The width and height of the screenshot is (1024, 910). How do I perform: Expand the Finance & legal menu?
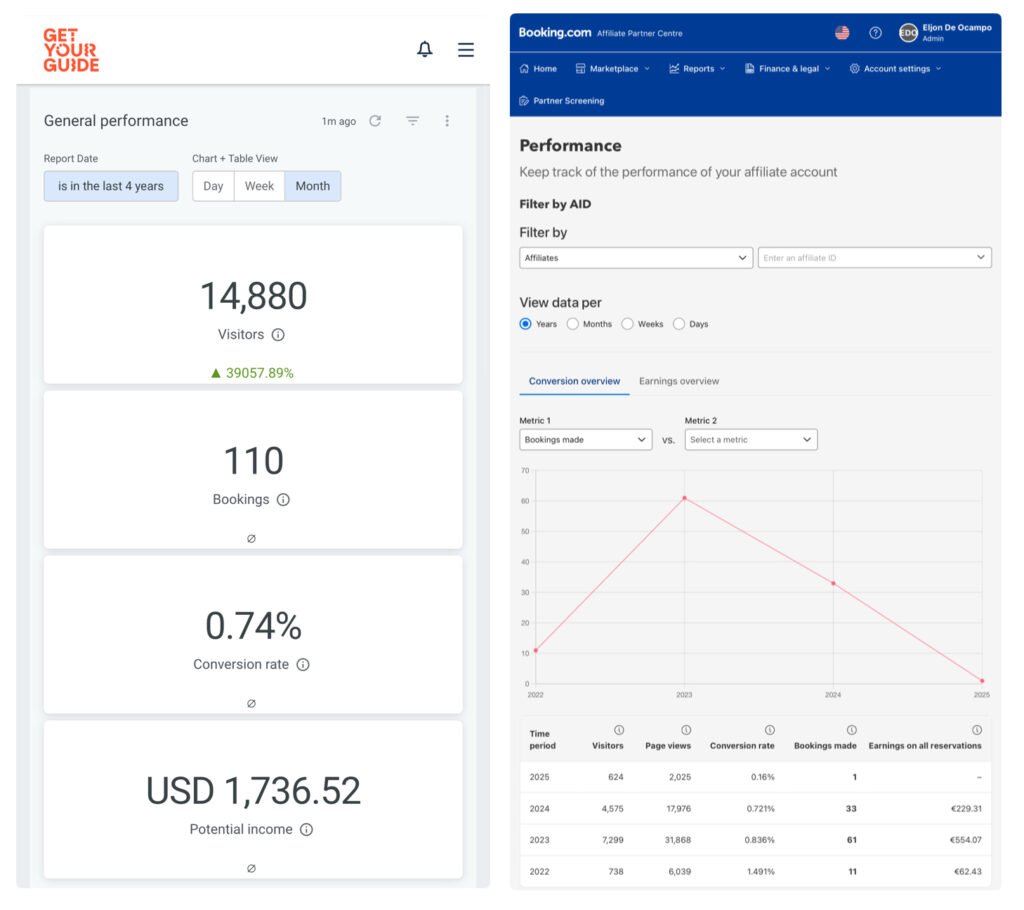[x=788, y=69]
